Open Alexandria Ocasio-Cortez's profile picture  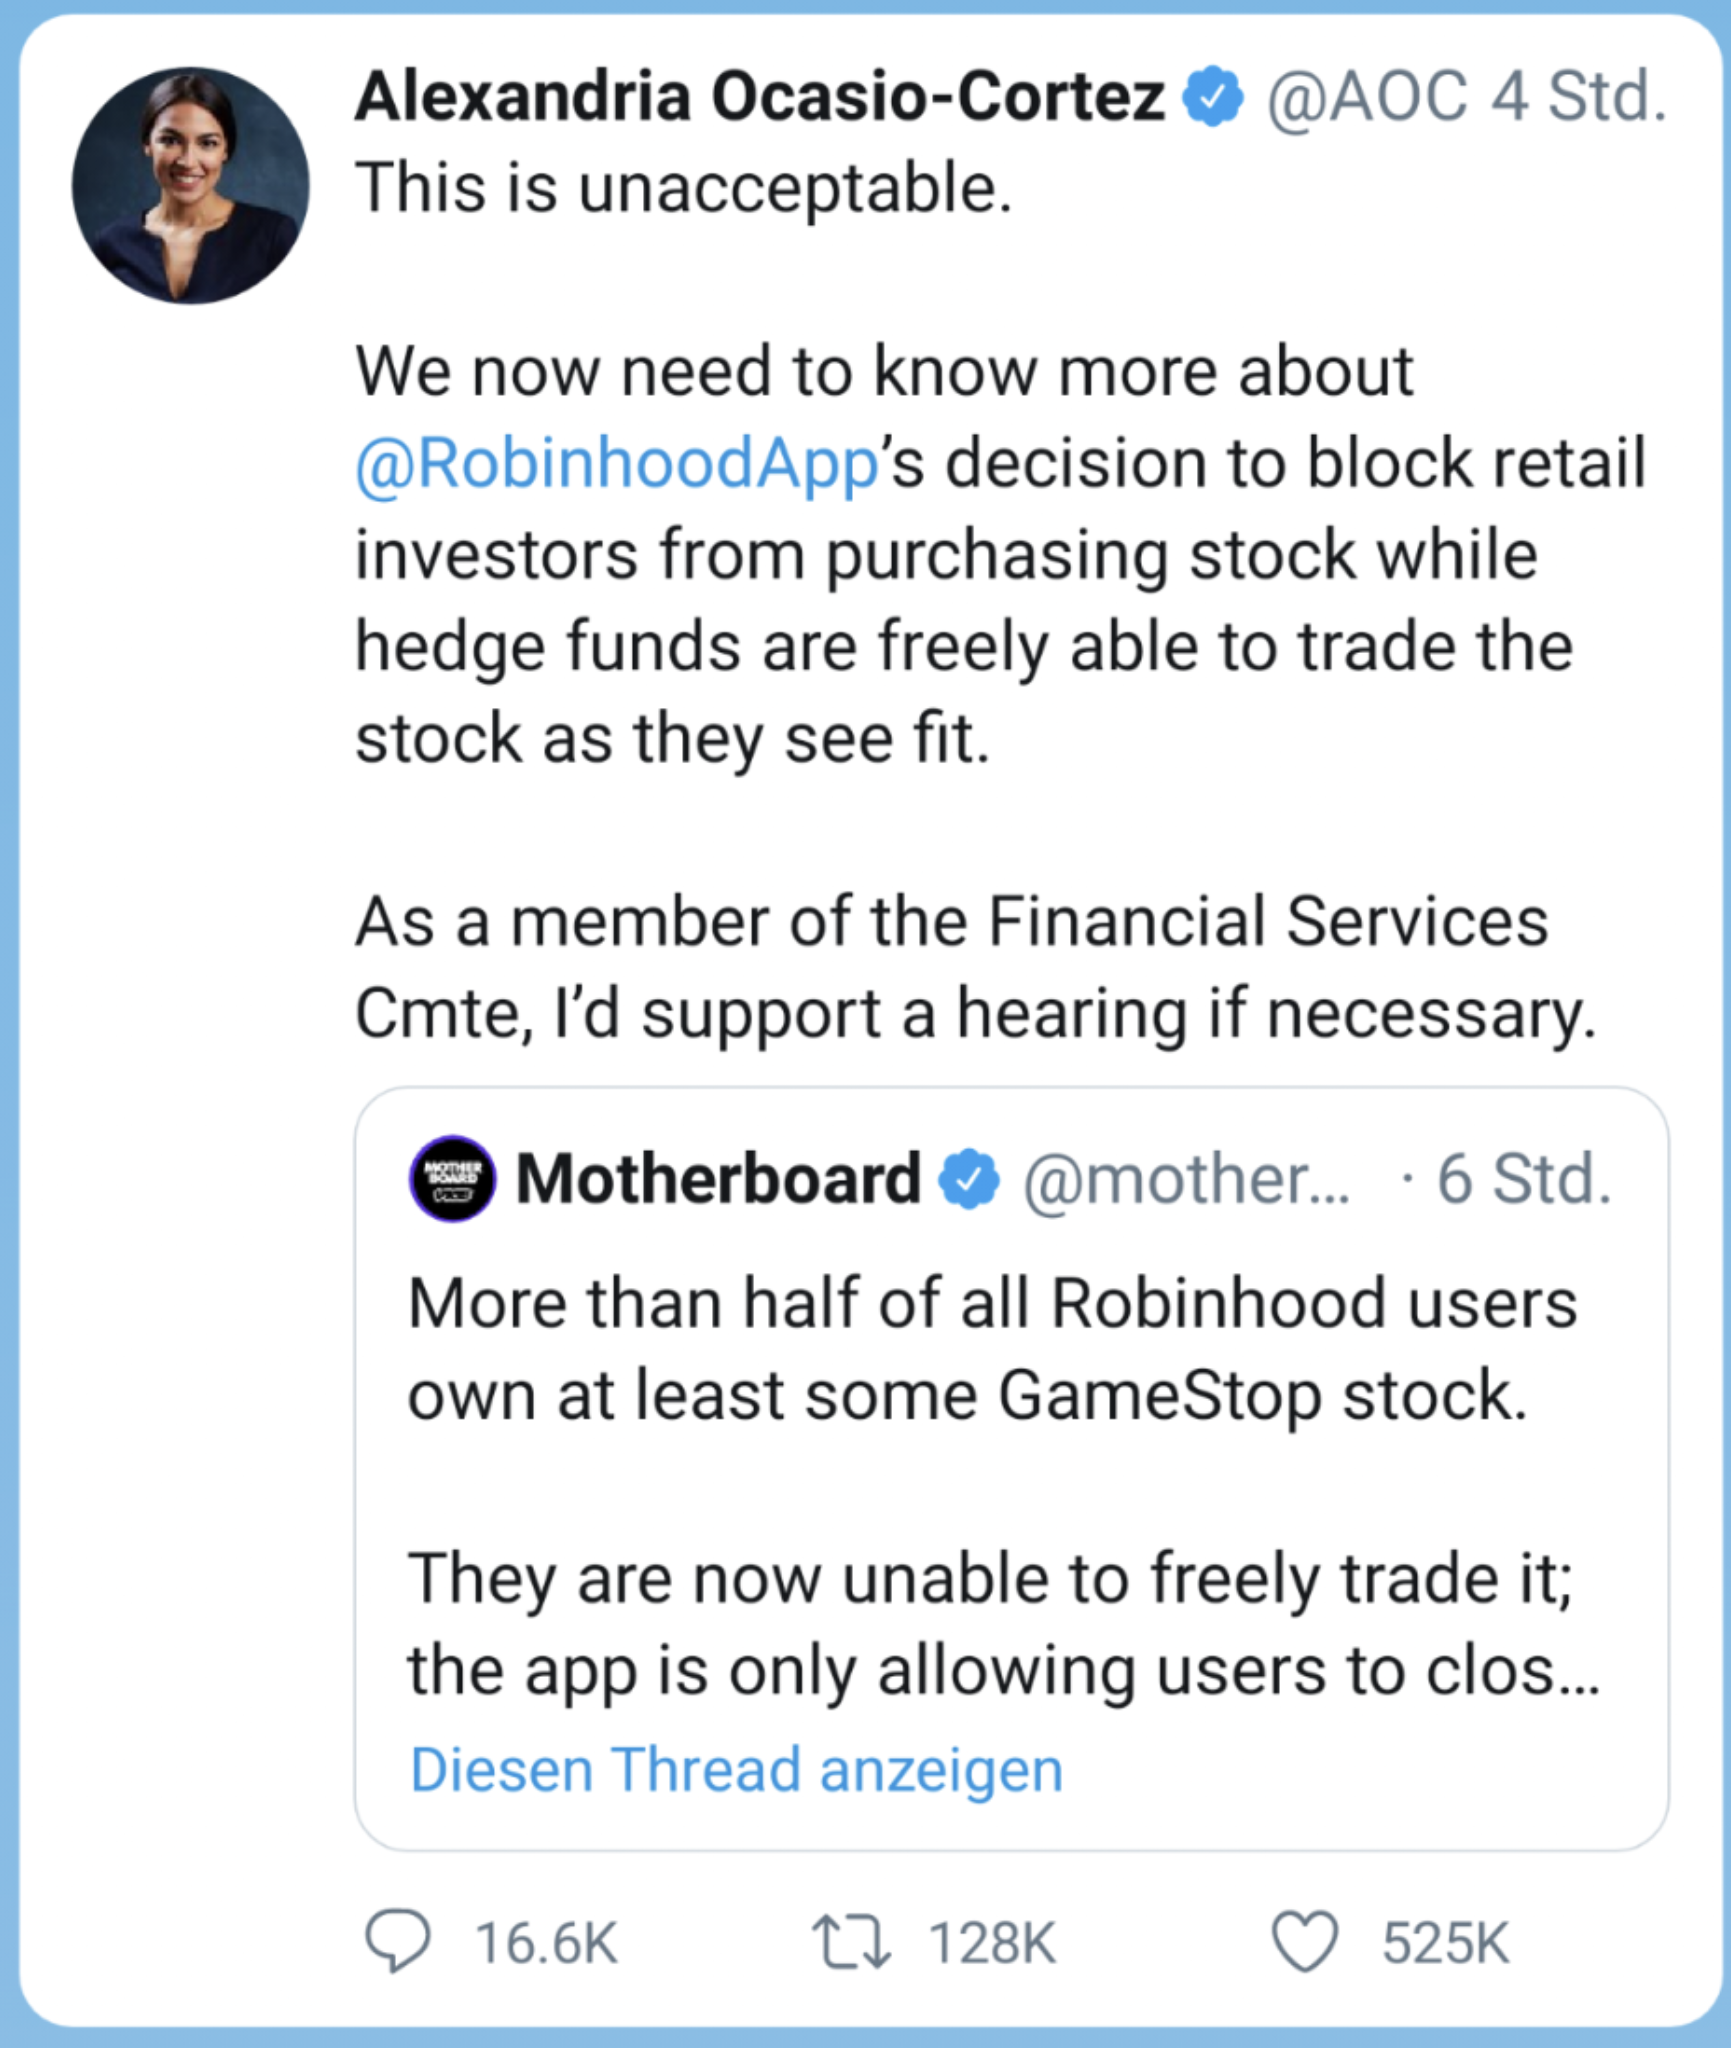190,186
